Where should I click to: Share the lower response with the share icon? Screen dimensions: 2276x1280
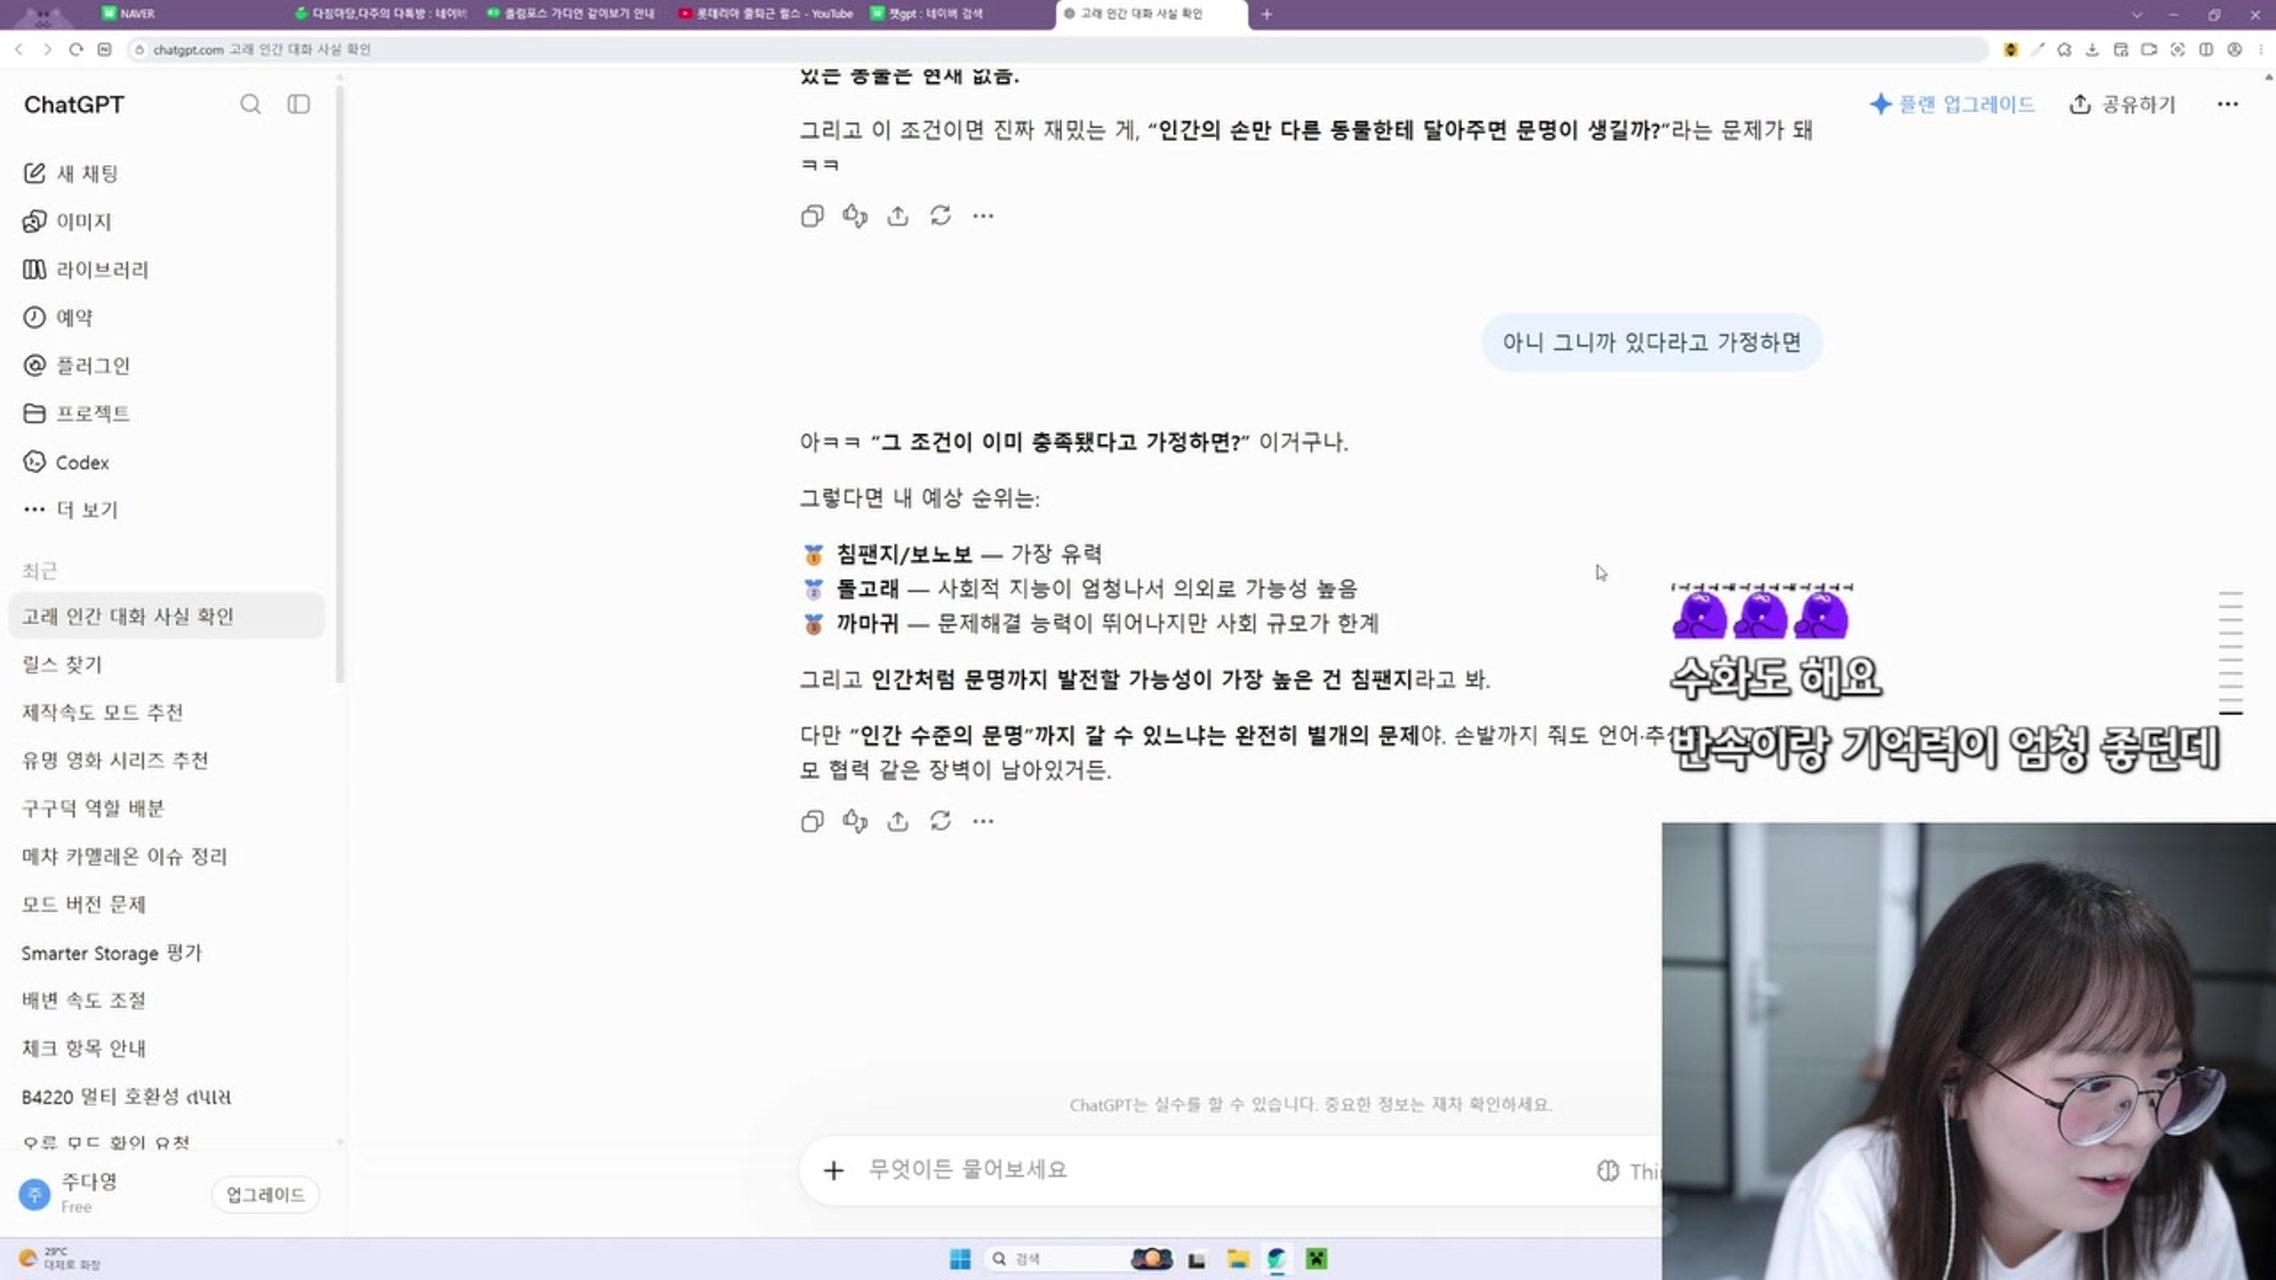pos(898,821)
